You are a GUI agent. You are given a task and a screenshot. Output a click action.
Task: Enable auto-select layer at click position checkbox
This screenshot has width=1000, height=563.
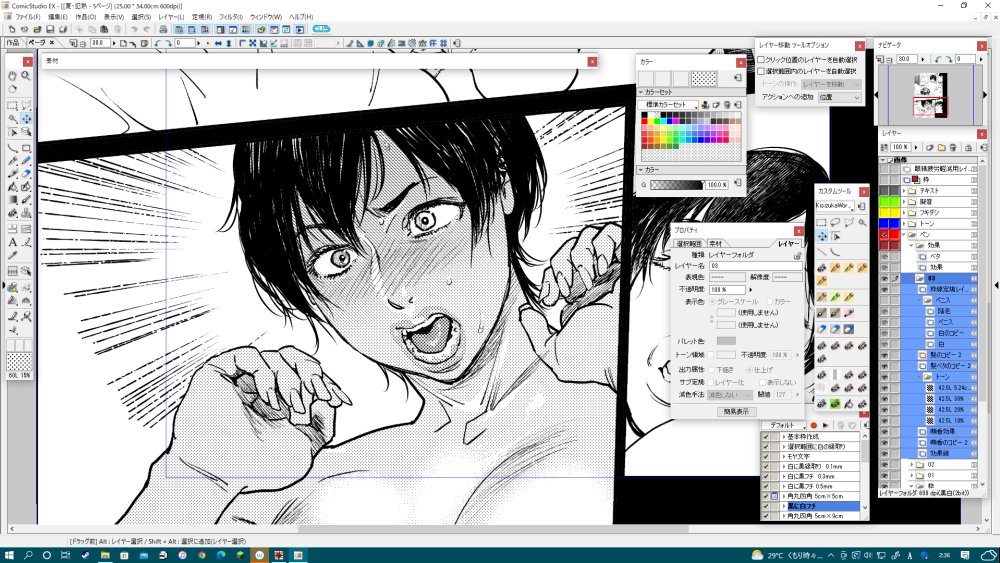click(761, 60)
